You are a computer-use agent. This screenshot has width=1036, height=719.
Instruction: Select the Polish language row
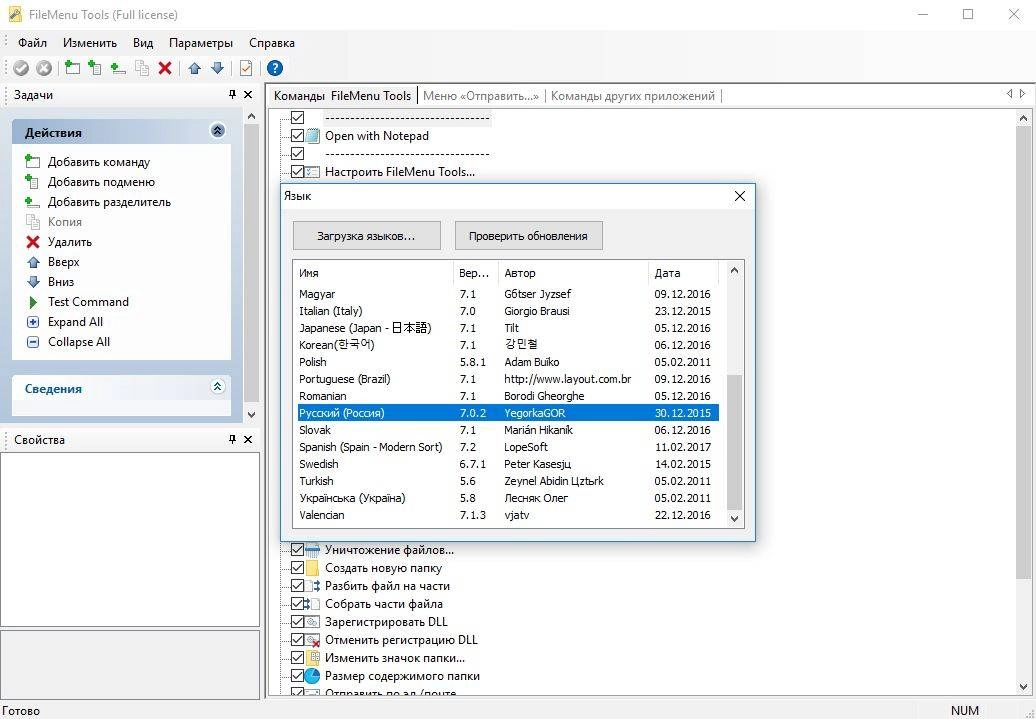click(507, 361)
